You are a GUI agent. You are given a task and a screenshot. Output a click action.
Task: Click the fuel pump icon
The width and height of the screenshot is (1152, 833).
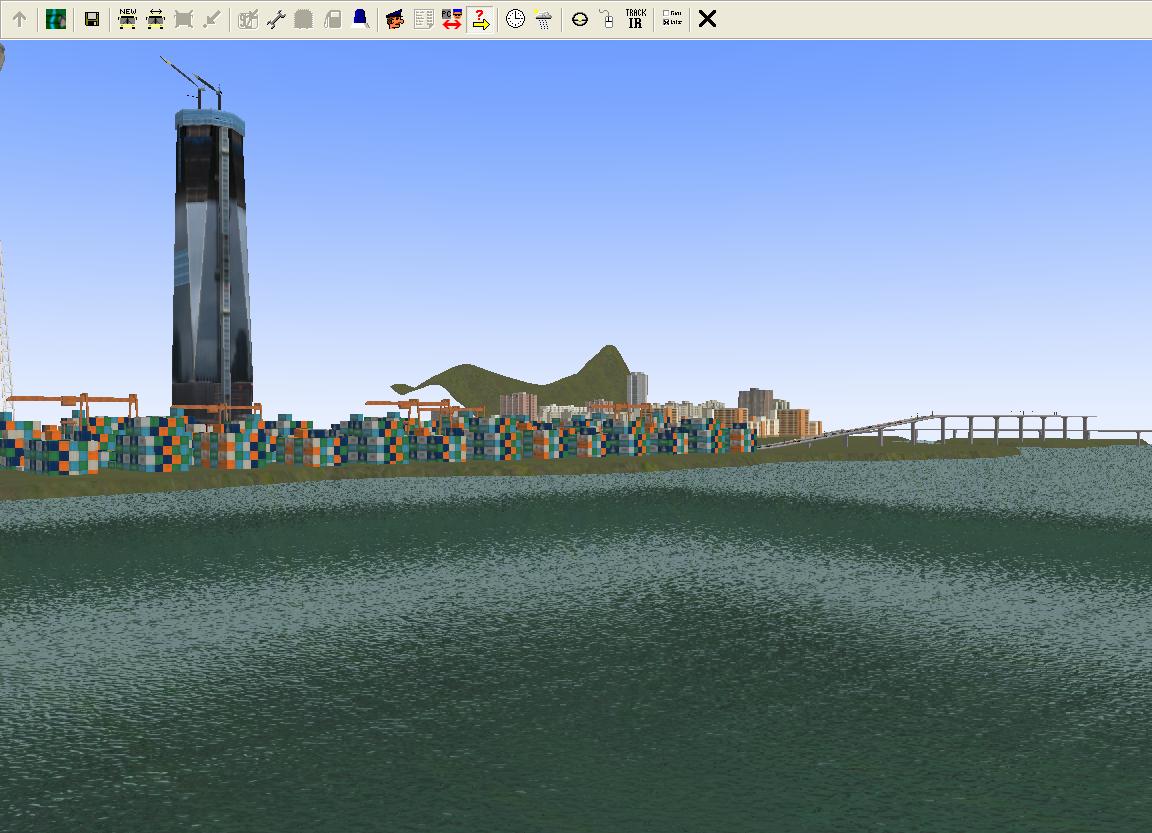click(x=332, y=19)
